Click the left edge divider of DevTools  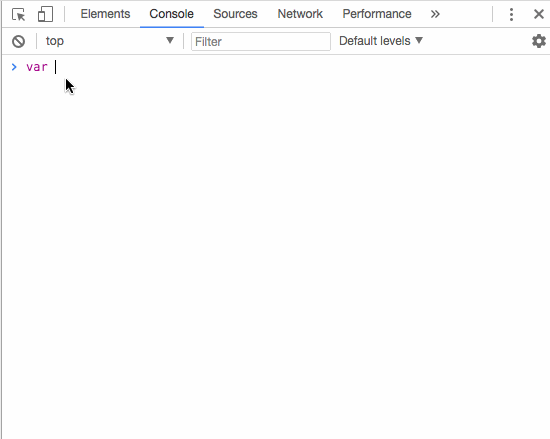pos(1,220)
